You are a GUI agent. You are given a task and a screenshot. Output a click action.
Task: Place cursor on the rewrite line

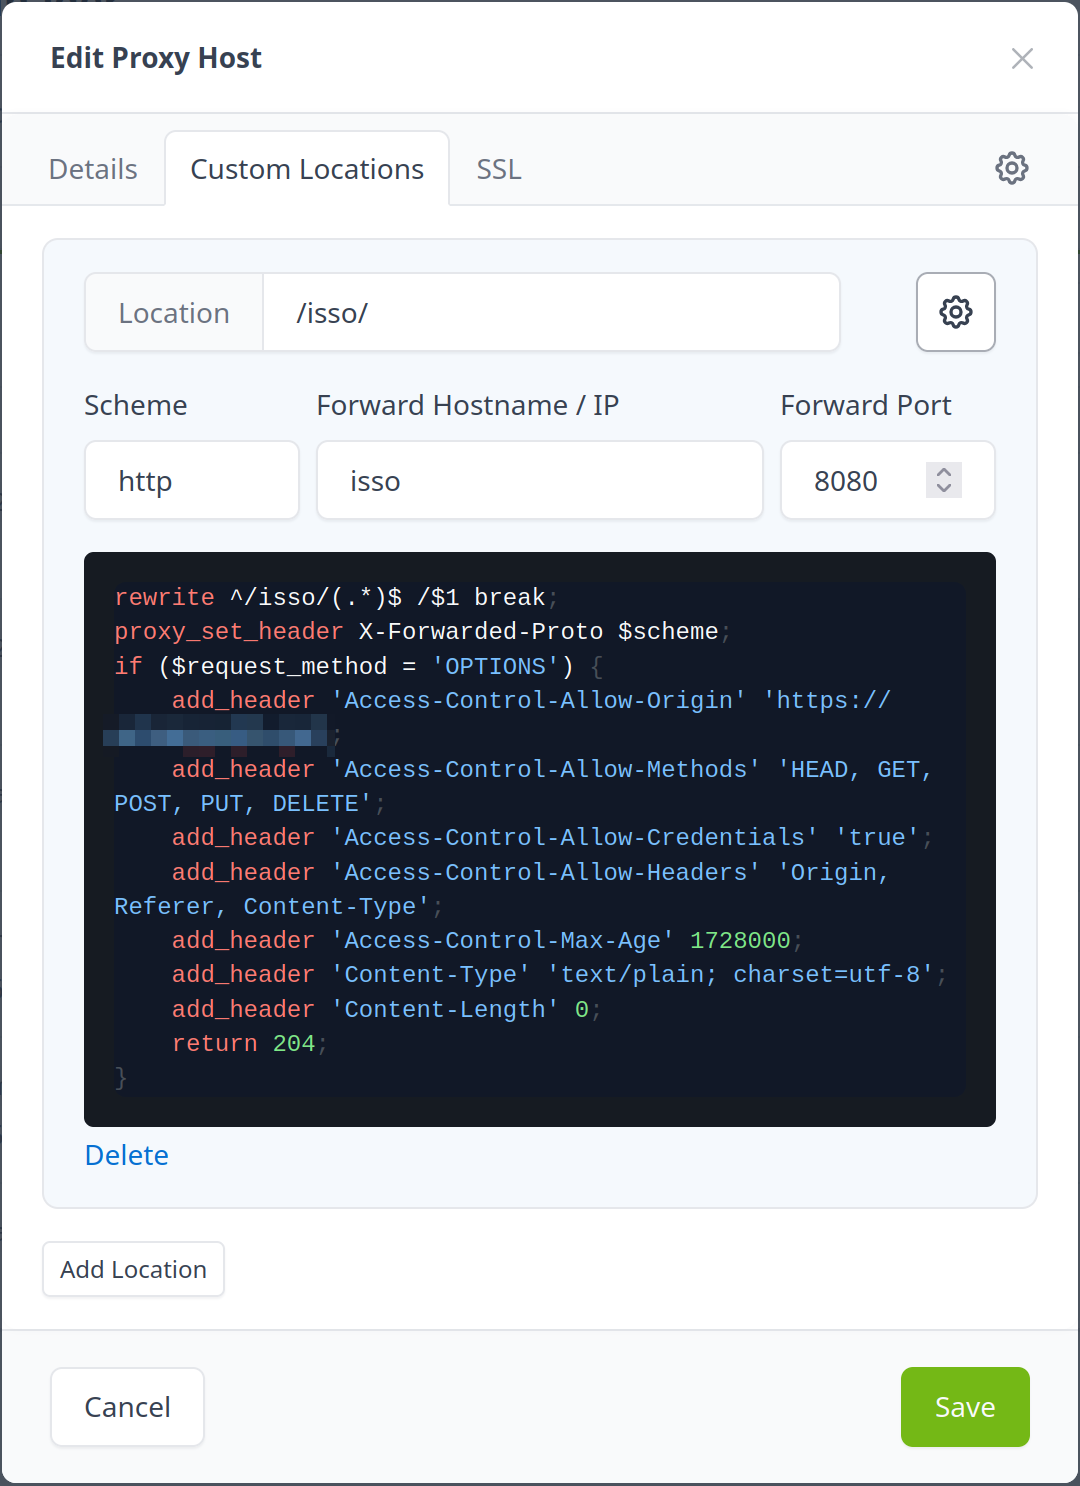pos(330,598)
